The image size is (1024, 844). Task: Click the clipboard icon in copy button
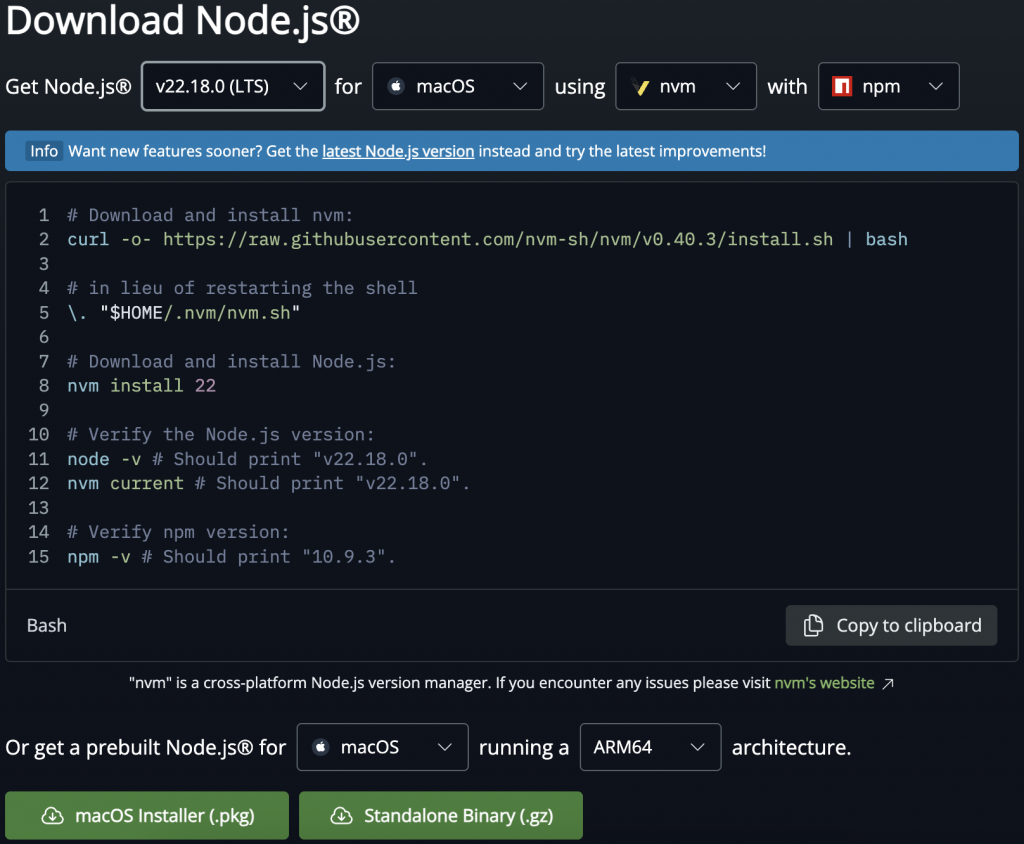(813, 625)
